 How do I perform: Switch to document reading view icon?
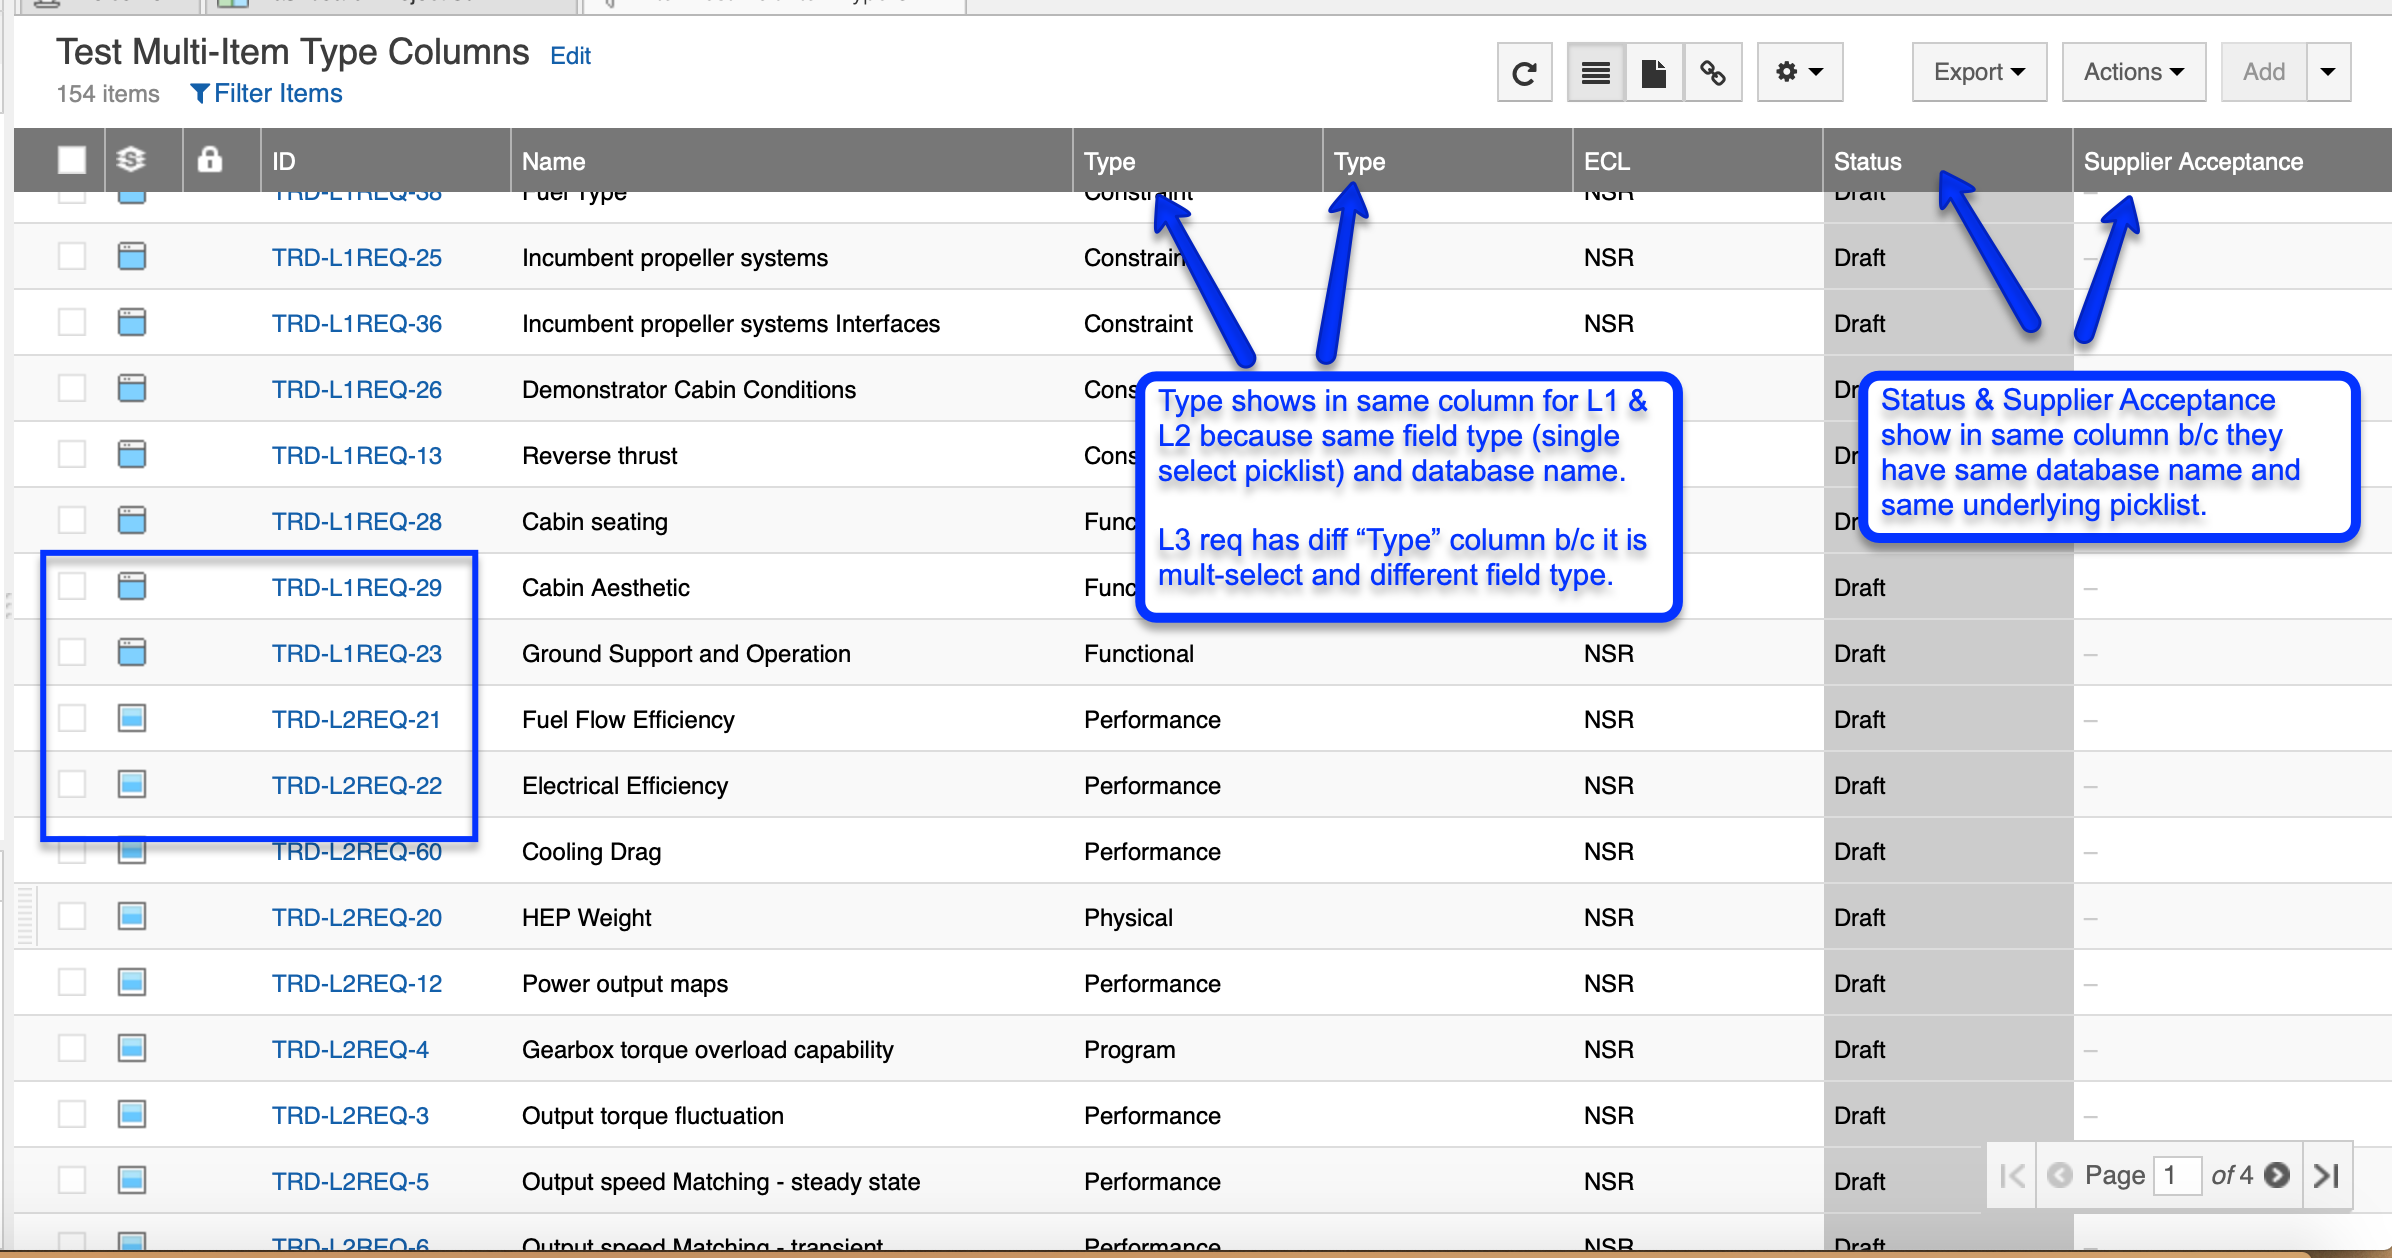point(1654,73)
